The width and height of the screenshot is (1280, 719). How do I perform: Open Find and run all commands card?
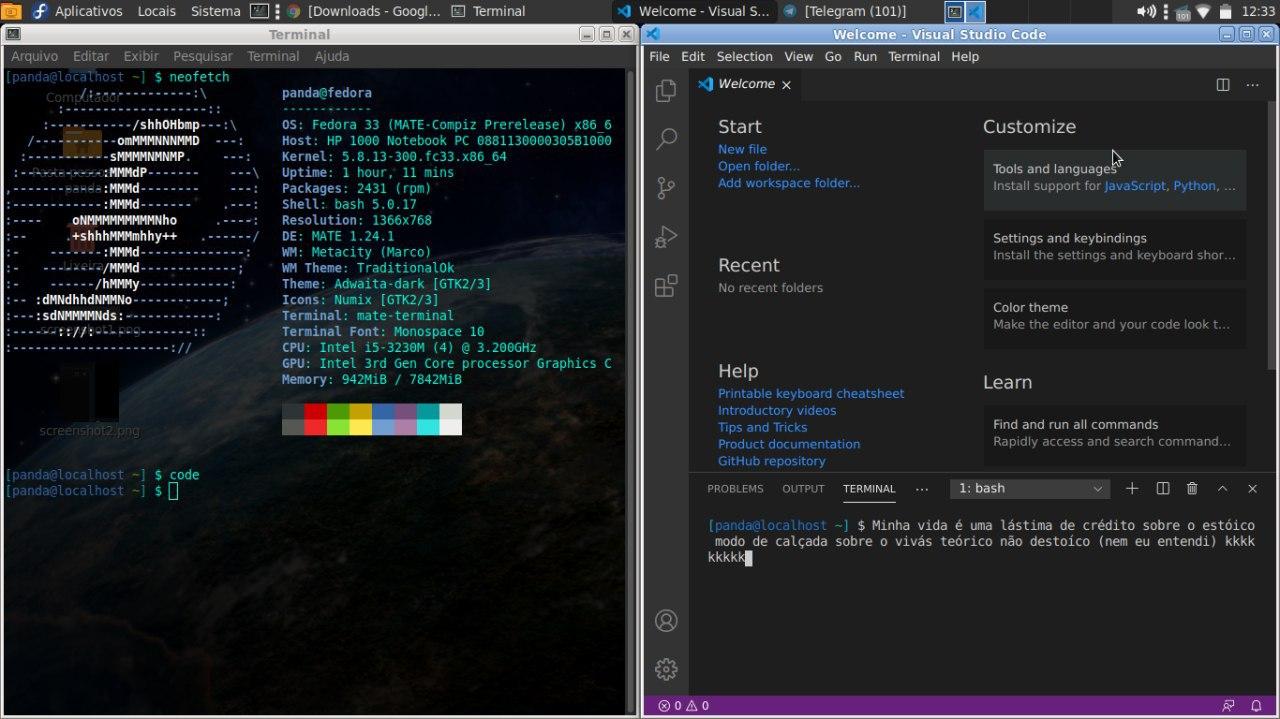pyautogui.click(x=1115, y=433)
